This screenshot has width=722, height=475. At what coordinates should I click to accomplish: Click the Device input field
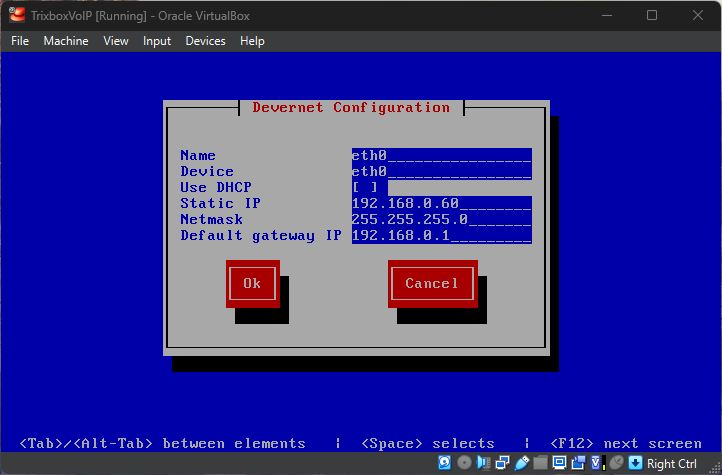click(x=442, y=172)
